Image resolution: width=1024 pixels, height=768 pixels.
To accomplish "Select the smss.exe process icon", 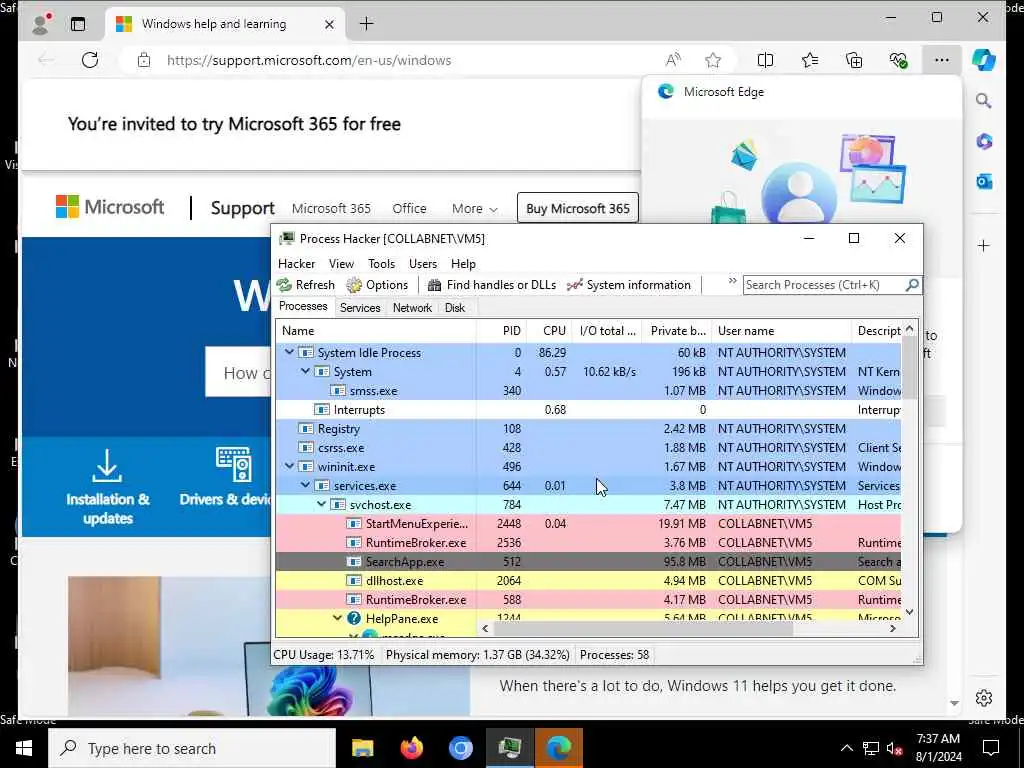I will pos(338,391).
